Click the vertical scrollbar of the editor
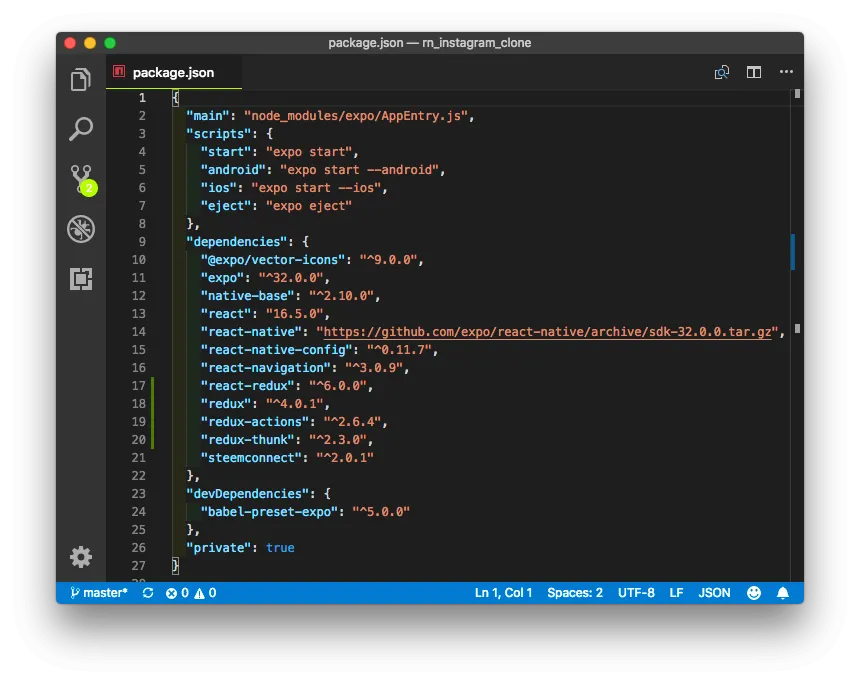Image resolution: width=860 pixels, height=684 pixels. 797,335
